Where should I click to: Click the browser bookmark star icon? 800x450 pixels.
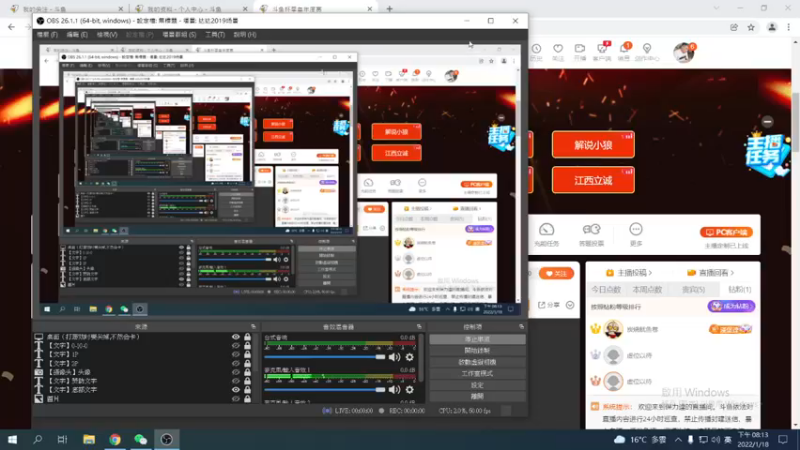(751, 28)
